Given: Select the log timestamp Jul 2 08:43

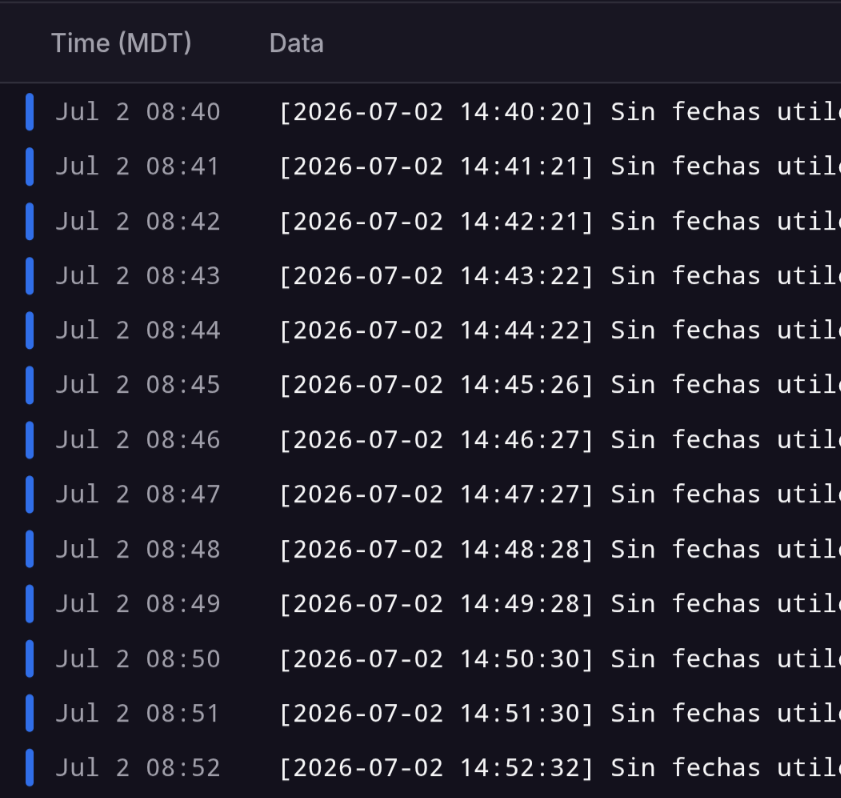Looking at the screenshot, I should point(138,276).
